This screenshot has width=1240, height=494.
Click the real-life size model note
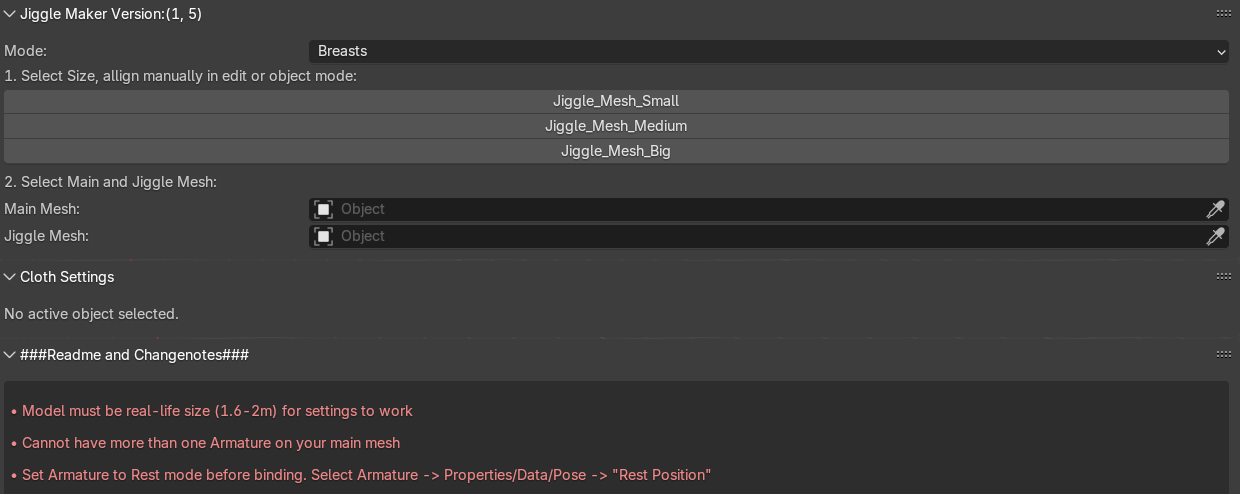click(x=217, y=411)
